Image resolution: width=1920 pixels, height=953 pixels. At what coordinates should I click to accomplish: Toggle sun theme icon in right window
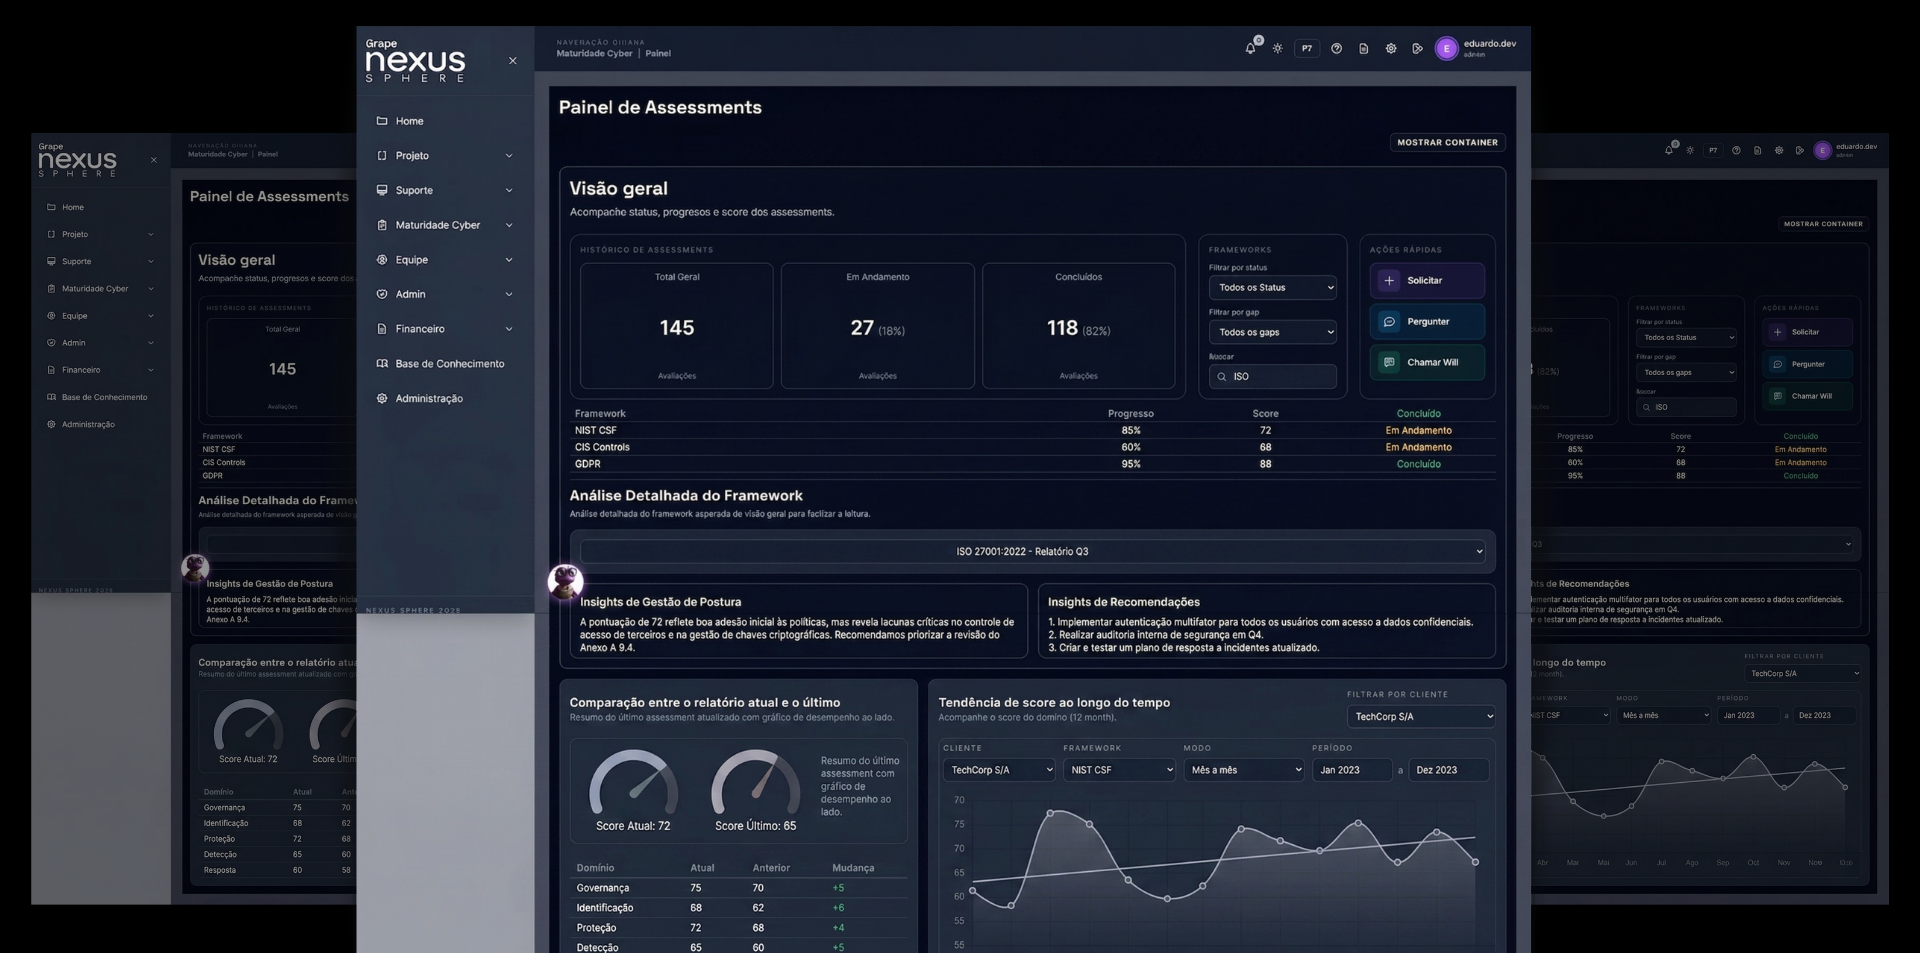point(1690,150)
